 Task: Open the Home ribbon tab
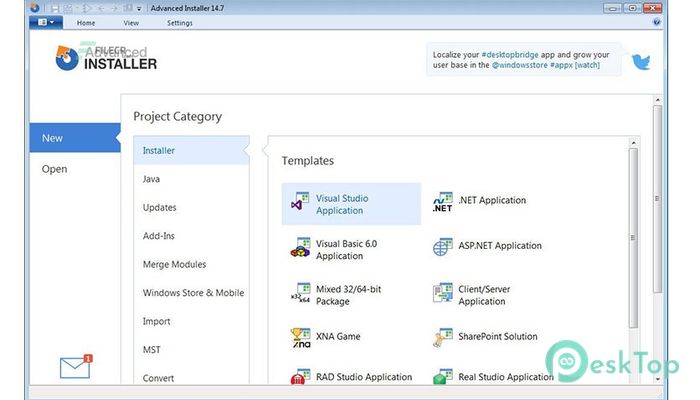(86, 23)
